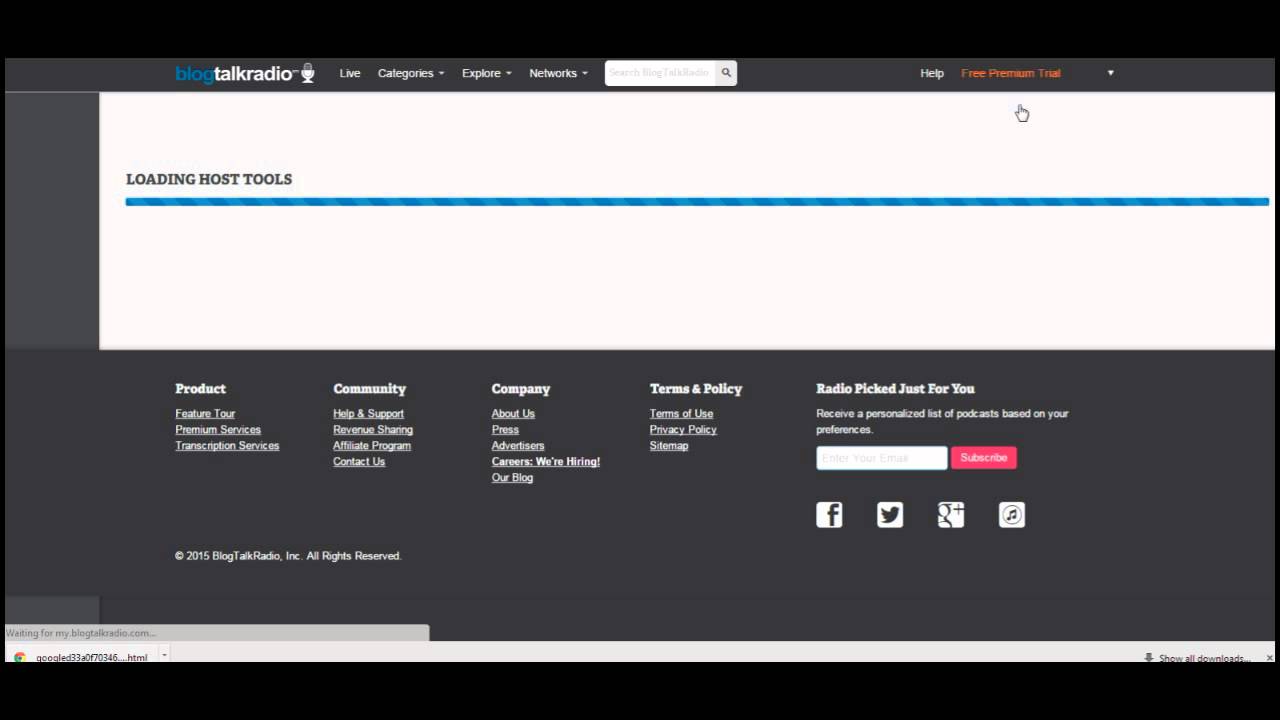The width and height of the screenshot is (1280, 720).
Task: Open the About Us link
Action: pos(513,414)
